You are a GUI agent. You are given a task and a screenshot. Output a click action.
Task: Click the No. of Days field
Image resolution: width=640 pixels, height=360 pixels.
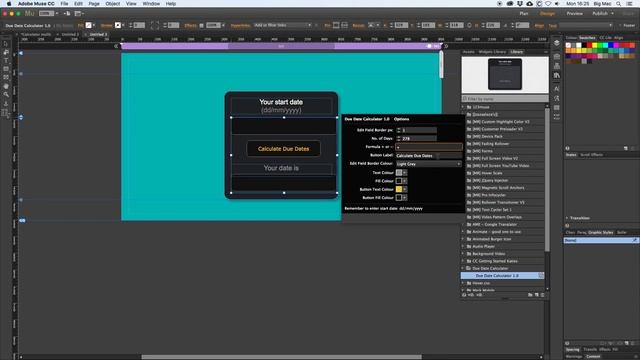coord(419,138)
